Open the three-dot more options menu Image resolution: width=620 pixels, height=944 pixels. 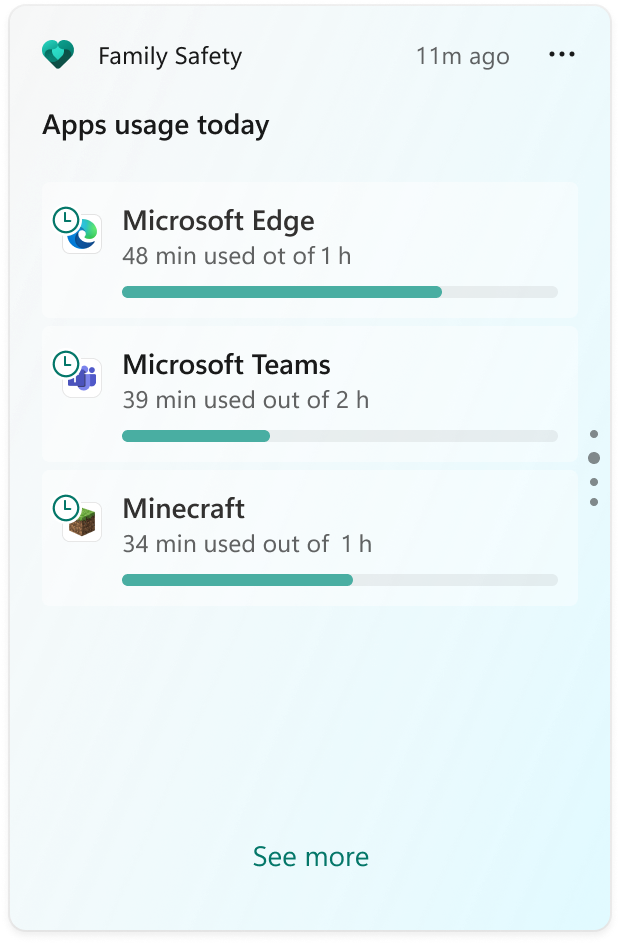562,55
